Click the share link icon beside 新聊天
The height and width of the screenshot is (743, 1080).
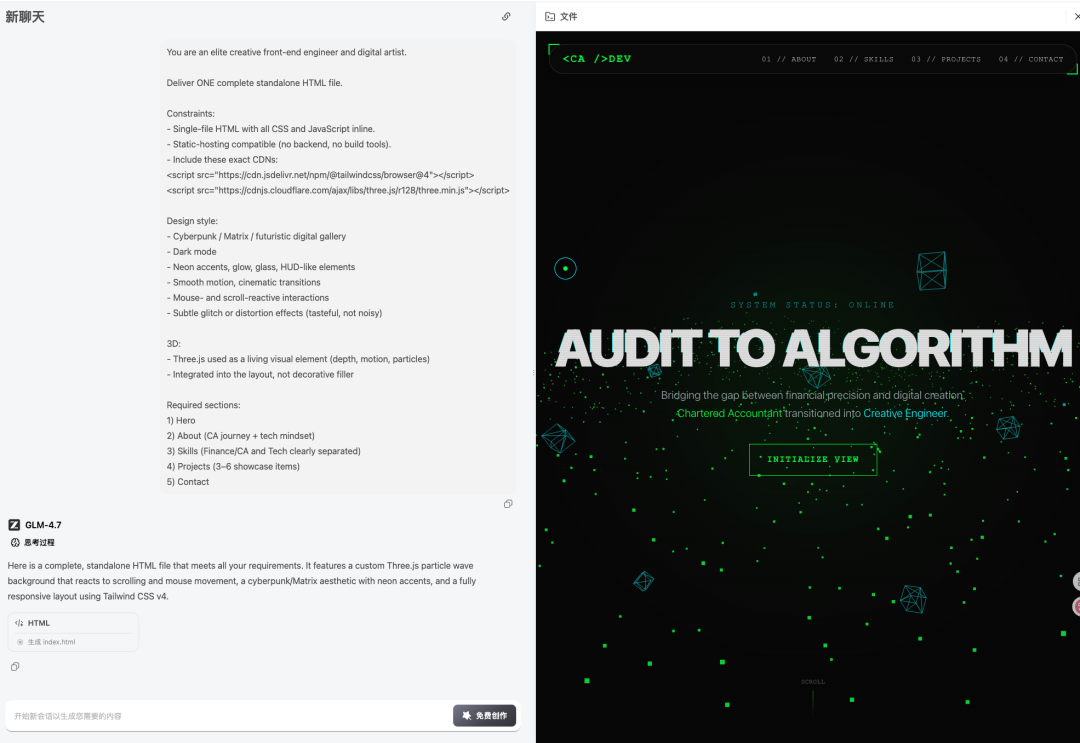click(x=506, y=17)
